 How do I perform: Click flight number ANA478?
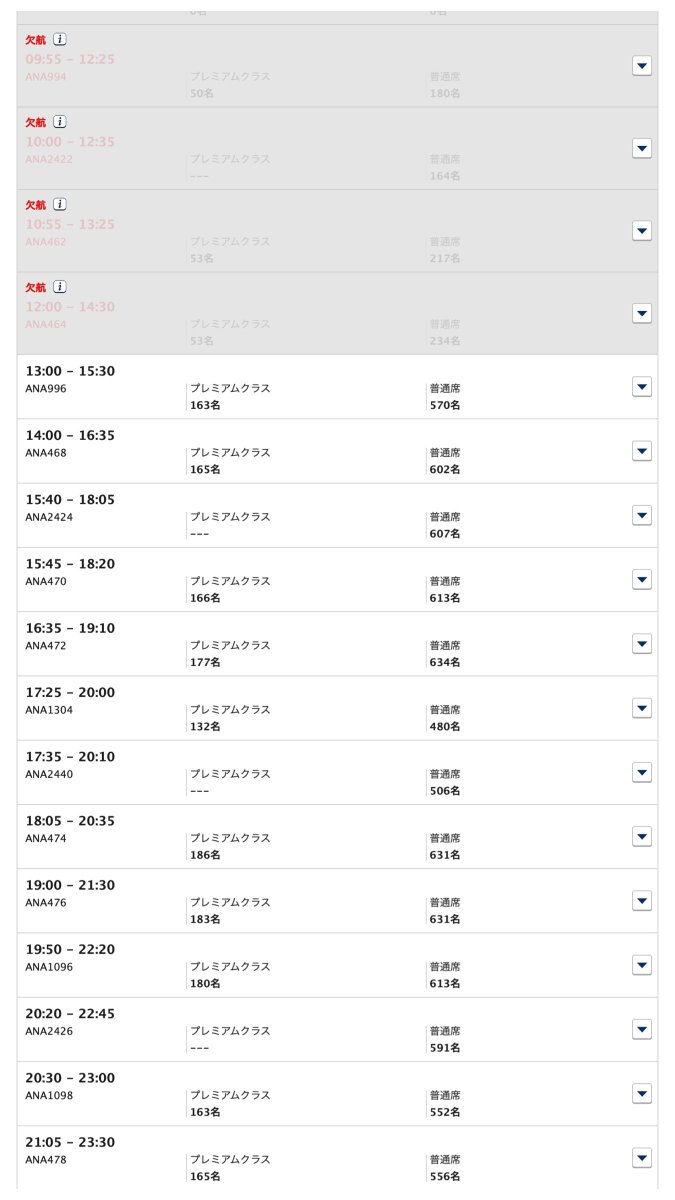46,1159
